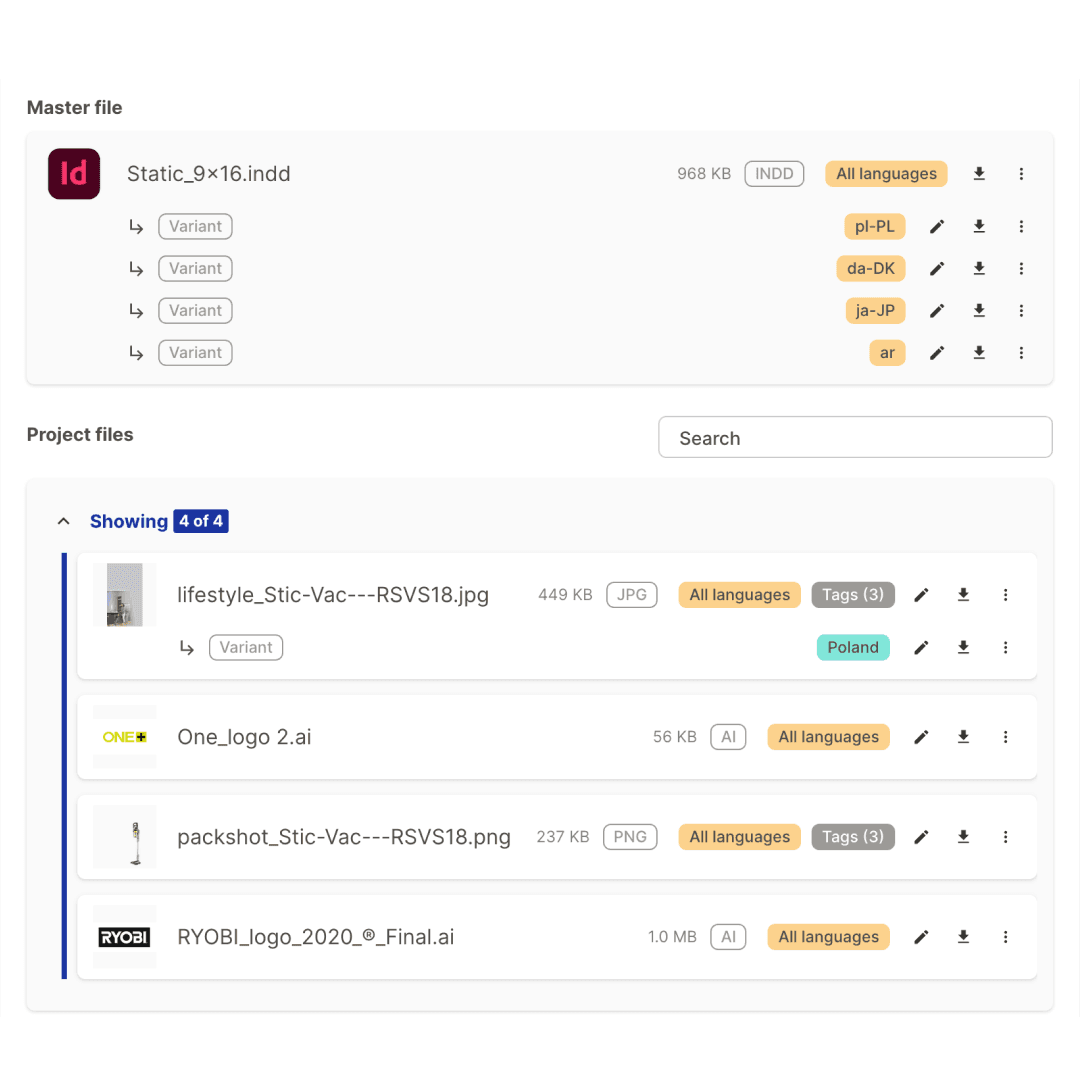Click the RYOBI logo thumbnail
This screenshot has height=1080, width=1080.
pos(124,937)
